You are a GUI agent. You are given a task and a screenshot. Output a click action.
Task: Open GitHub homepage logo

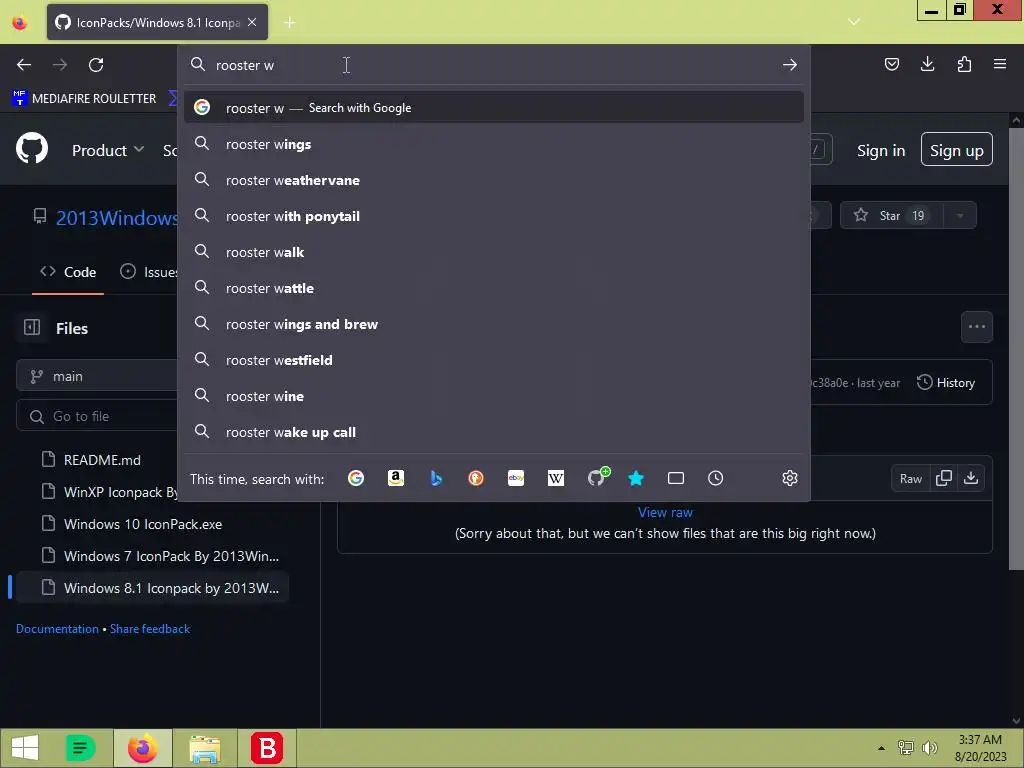[x=32, y=149]
